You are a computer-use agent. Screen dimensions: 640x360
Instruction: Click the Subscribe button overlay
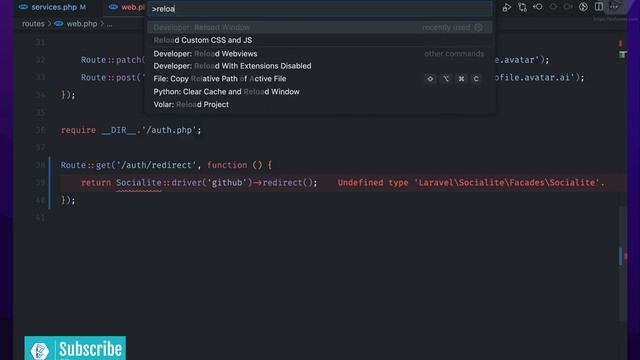[75, 348]
